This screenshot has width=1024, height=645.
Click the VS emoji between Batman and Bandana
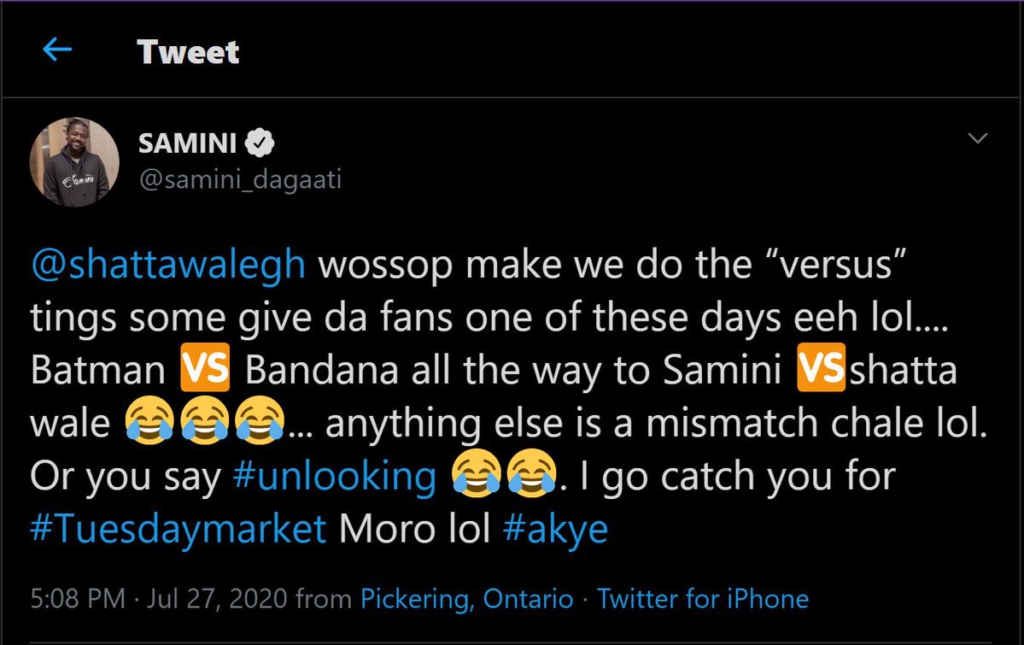pos(204,370)
